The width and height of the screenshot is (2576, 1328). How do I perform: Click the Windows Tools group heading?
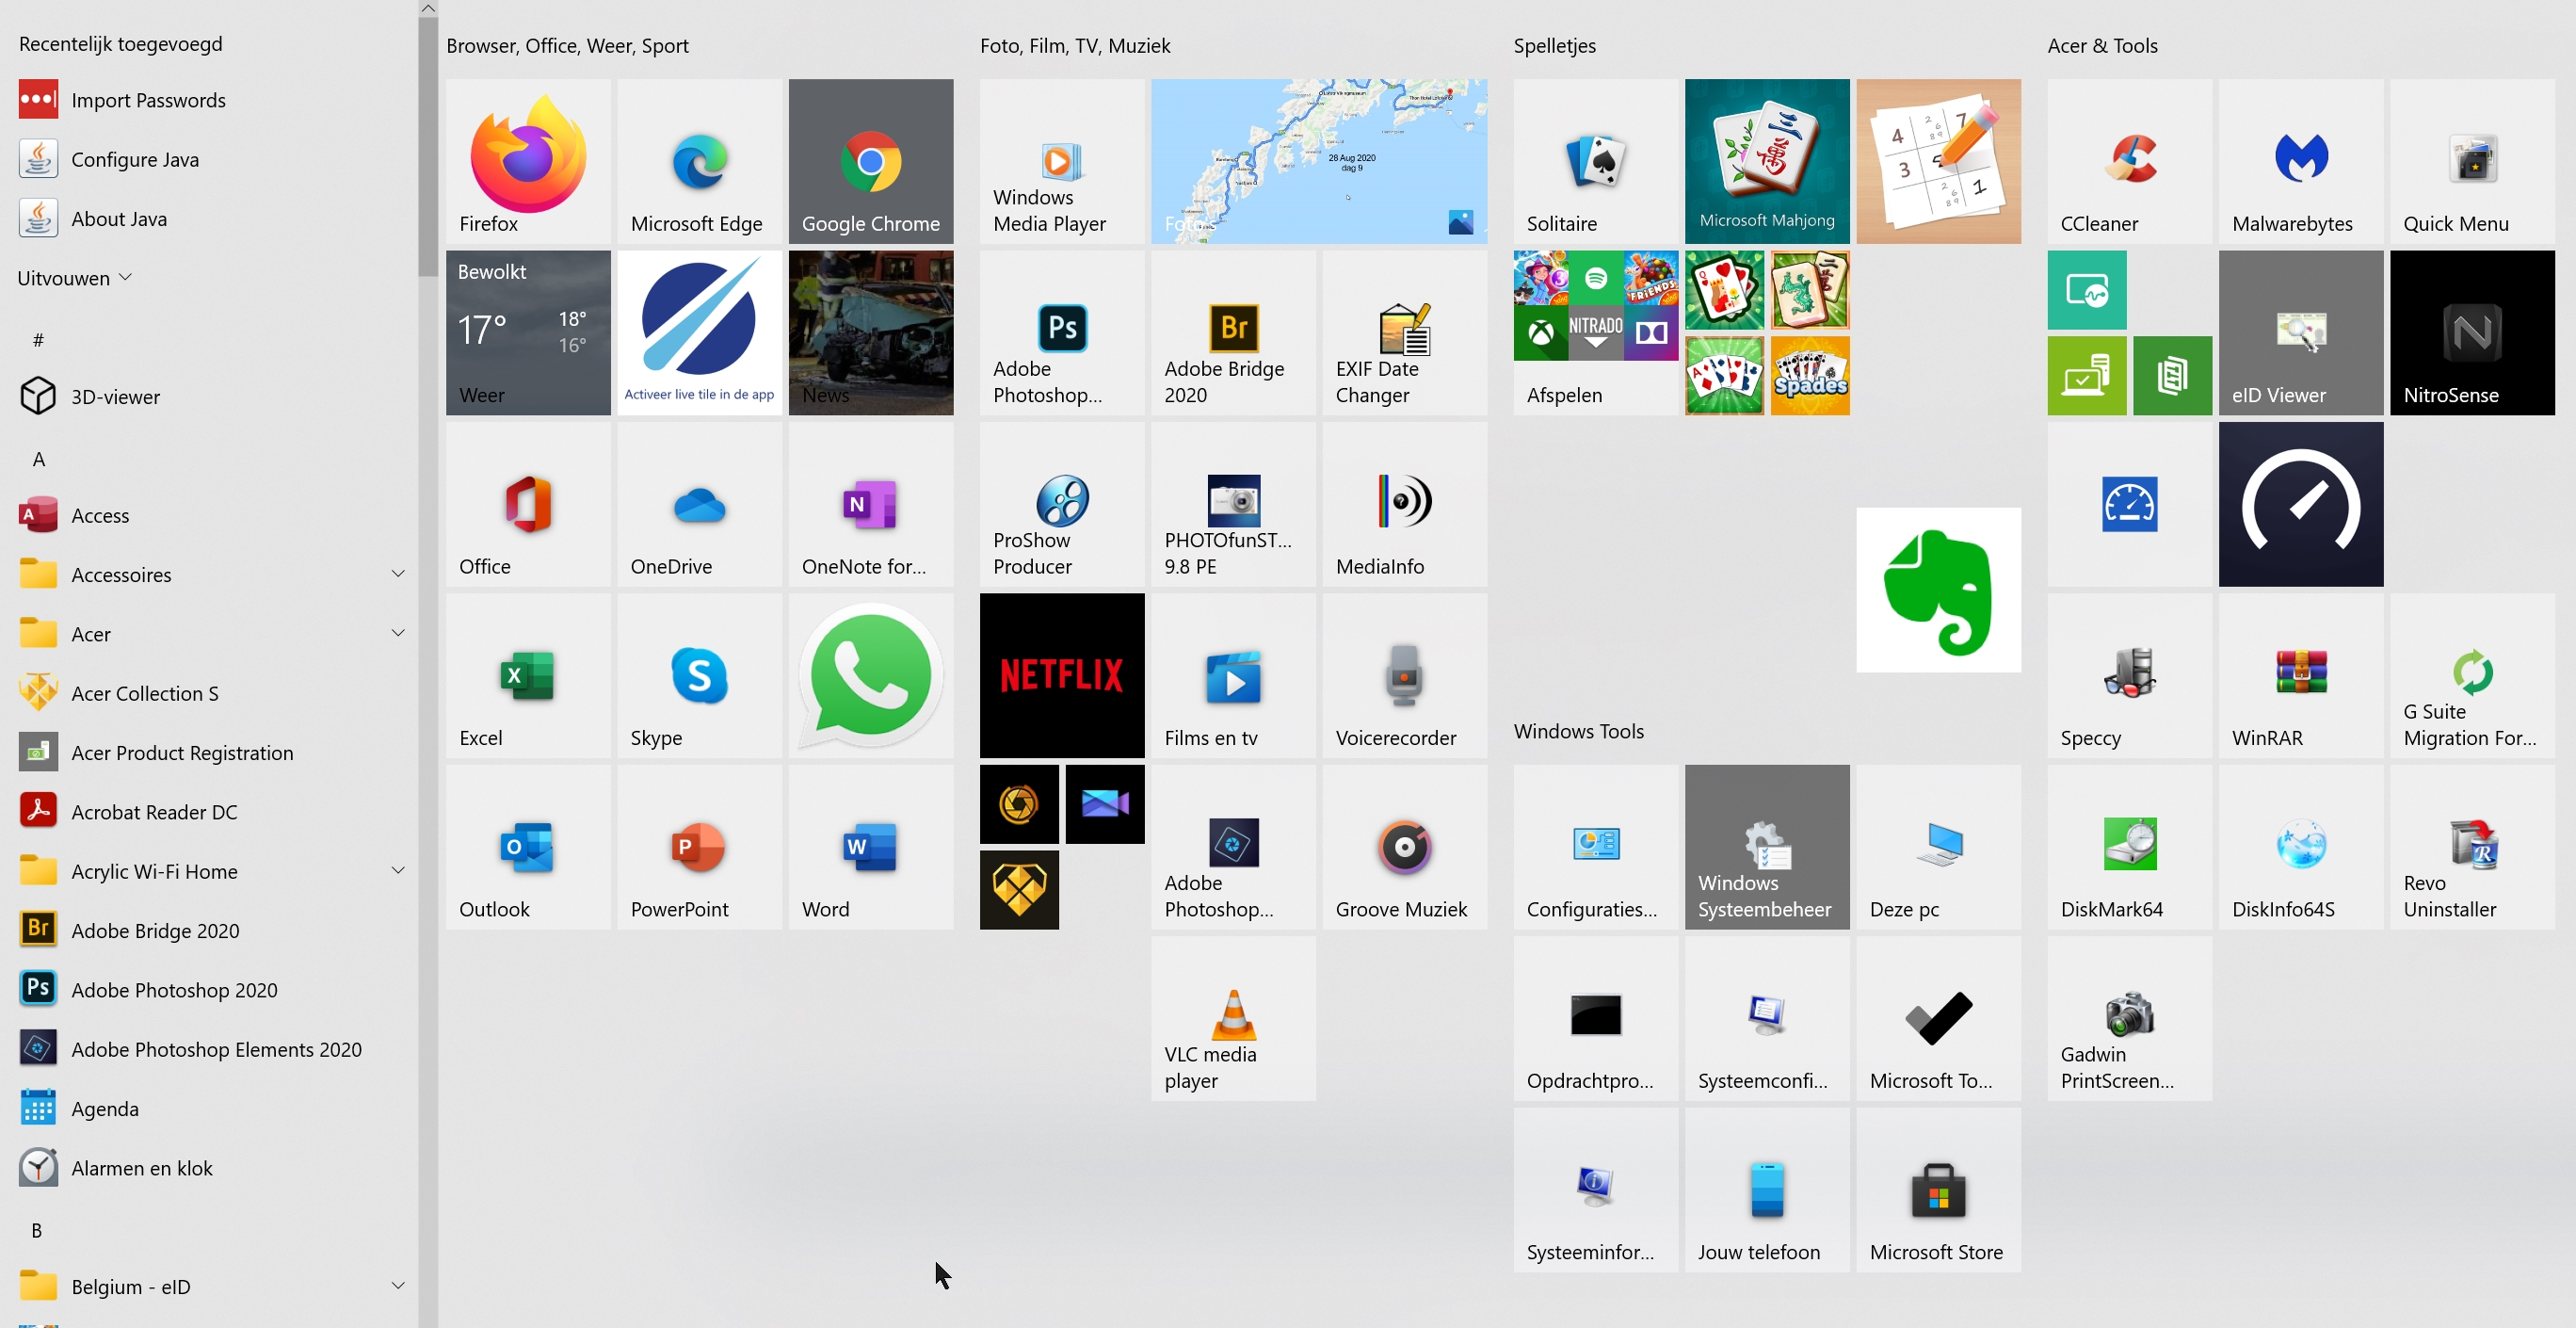coord(1577,731)
